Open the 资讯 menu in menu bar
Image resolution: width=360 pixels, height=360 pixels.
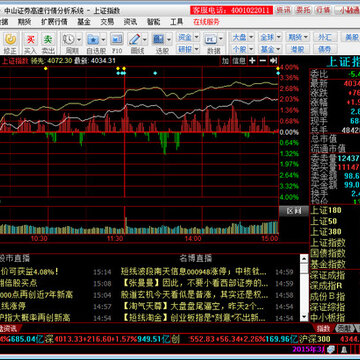130,22
